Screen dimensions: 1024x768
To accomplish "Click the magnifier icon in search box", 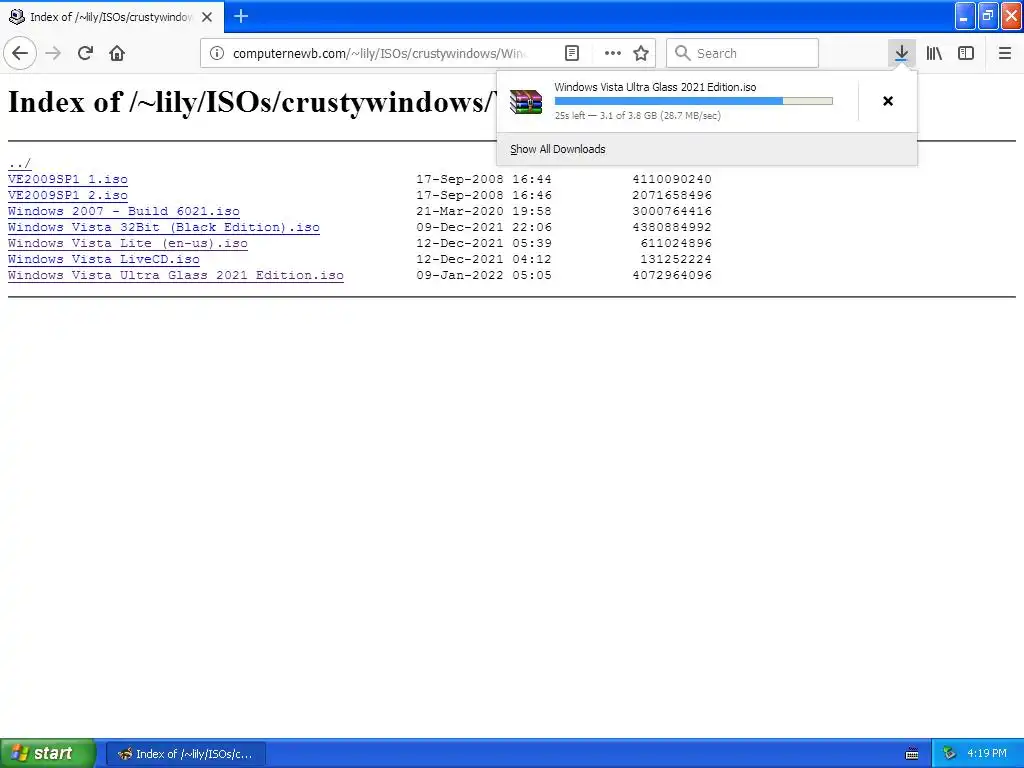I will click(x=682, y=53).
